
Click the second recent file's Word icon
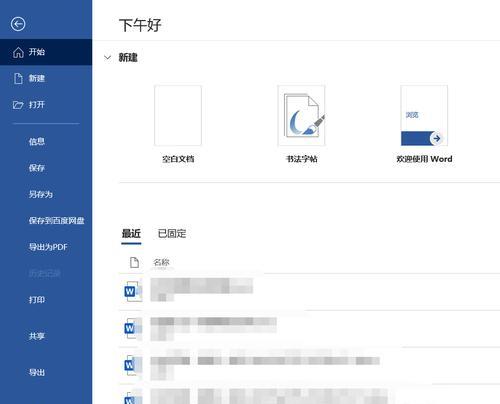133,328
